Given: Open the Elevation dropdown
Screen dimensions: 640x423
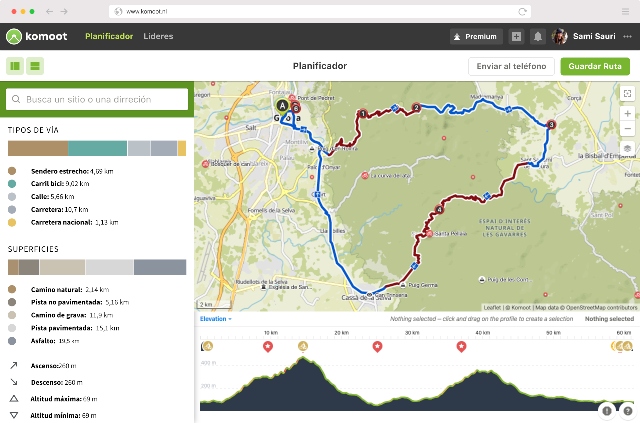Looking at the screenshot, I should [x=215, y=319].
